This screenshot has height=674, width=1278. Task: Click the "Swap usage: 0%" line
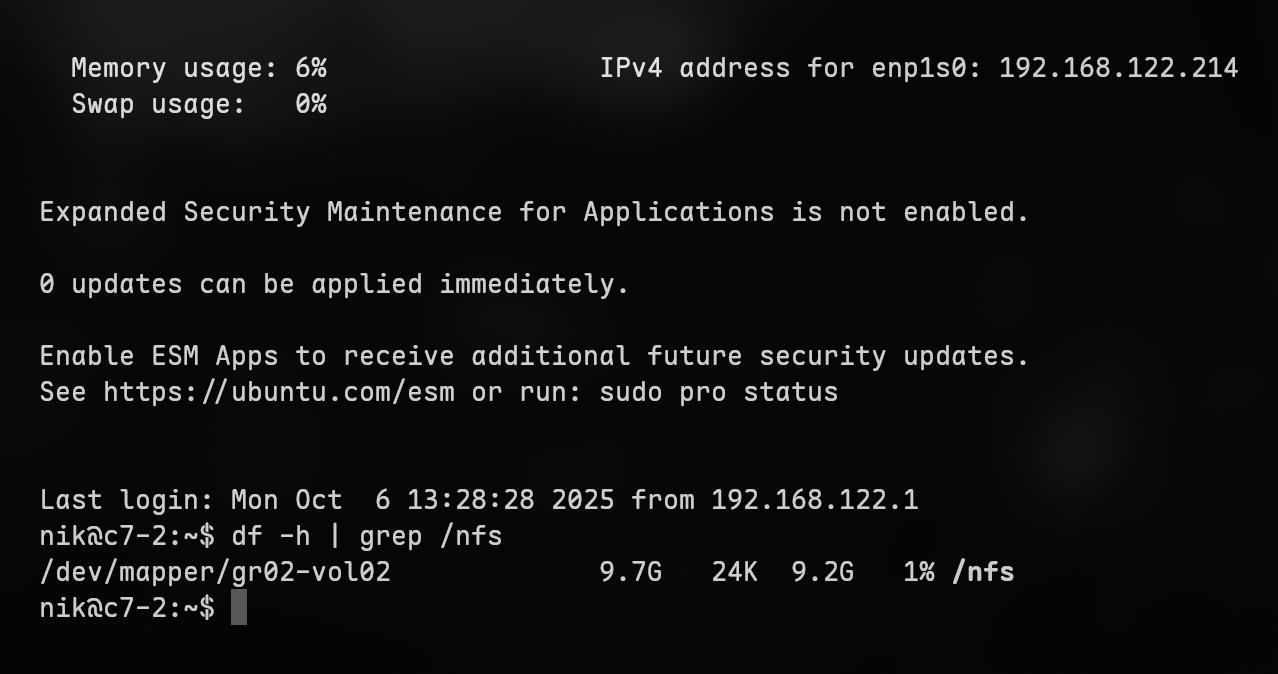199,104
